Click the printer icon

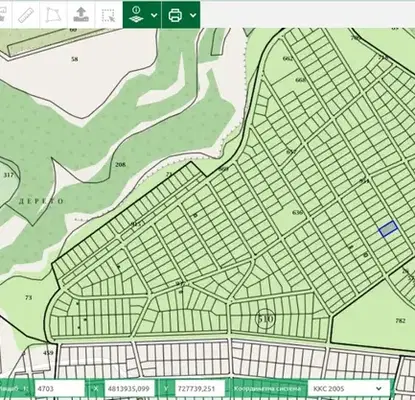[175, 15]
